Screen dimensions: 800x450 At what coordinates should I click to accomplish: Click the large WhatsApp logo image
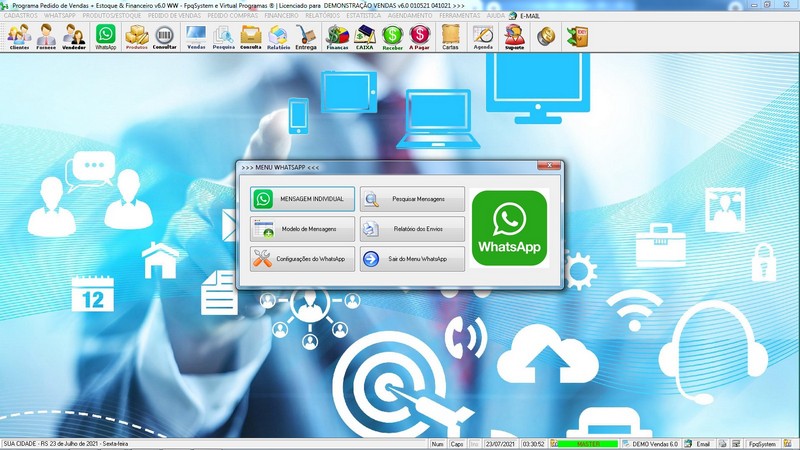[x=509, y=228]
